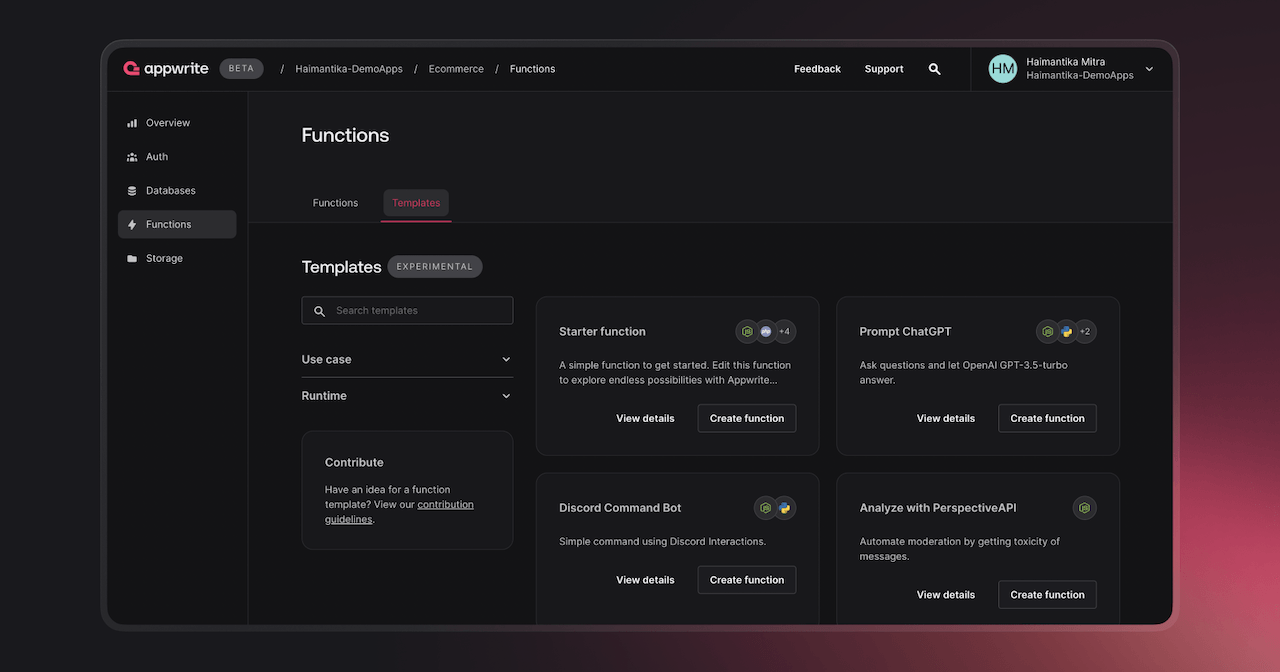The image size is (1280, 672).
Task: Click the Databases stack icon in sidebar
Action: (x=132, y=191)
